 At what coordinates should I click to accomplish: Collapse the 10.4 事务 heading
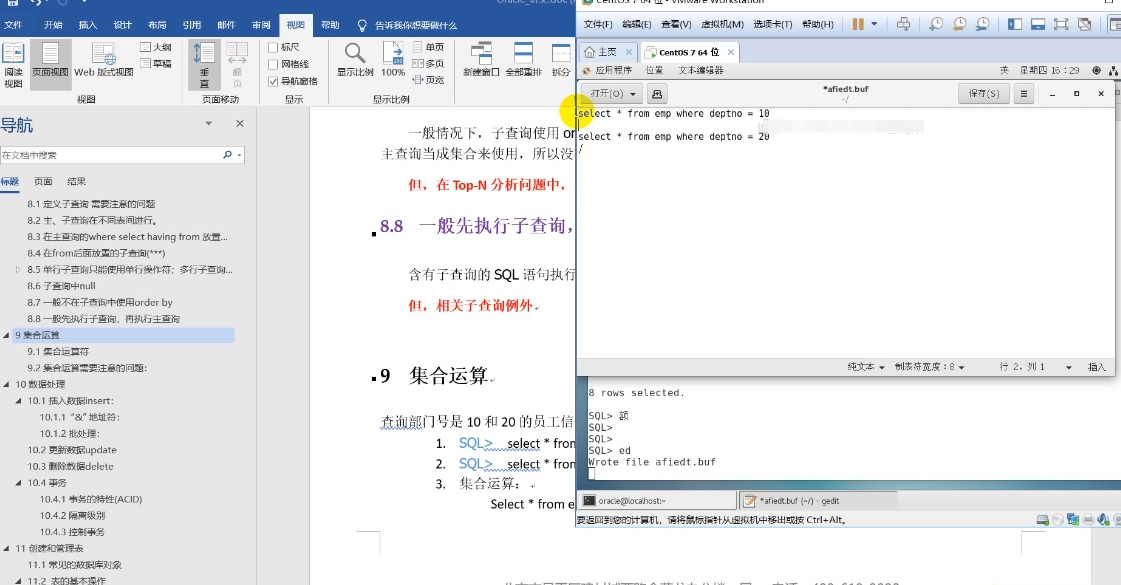pos(19,483)
